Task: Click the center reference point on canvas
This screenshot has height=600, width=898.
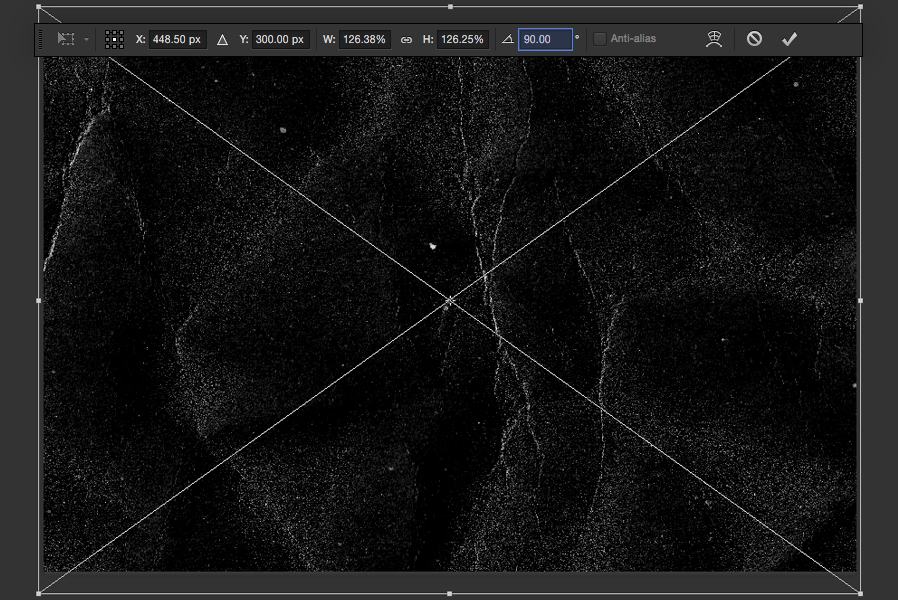Action: point(450,300)
